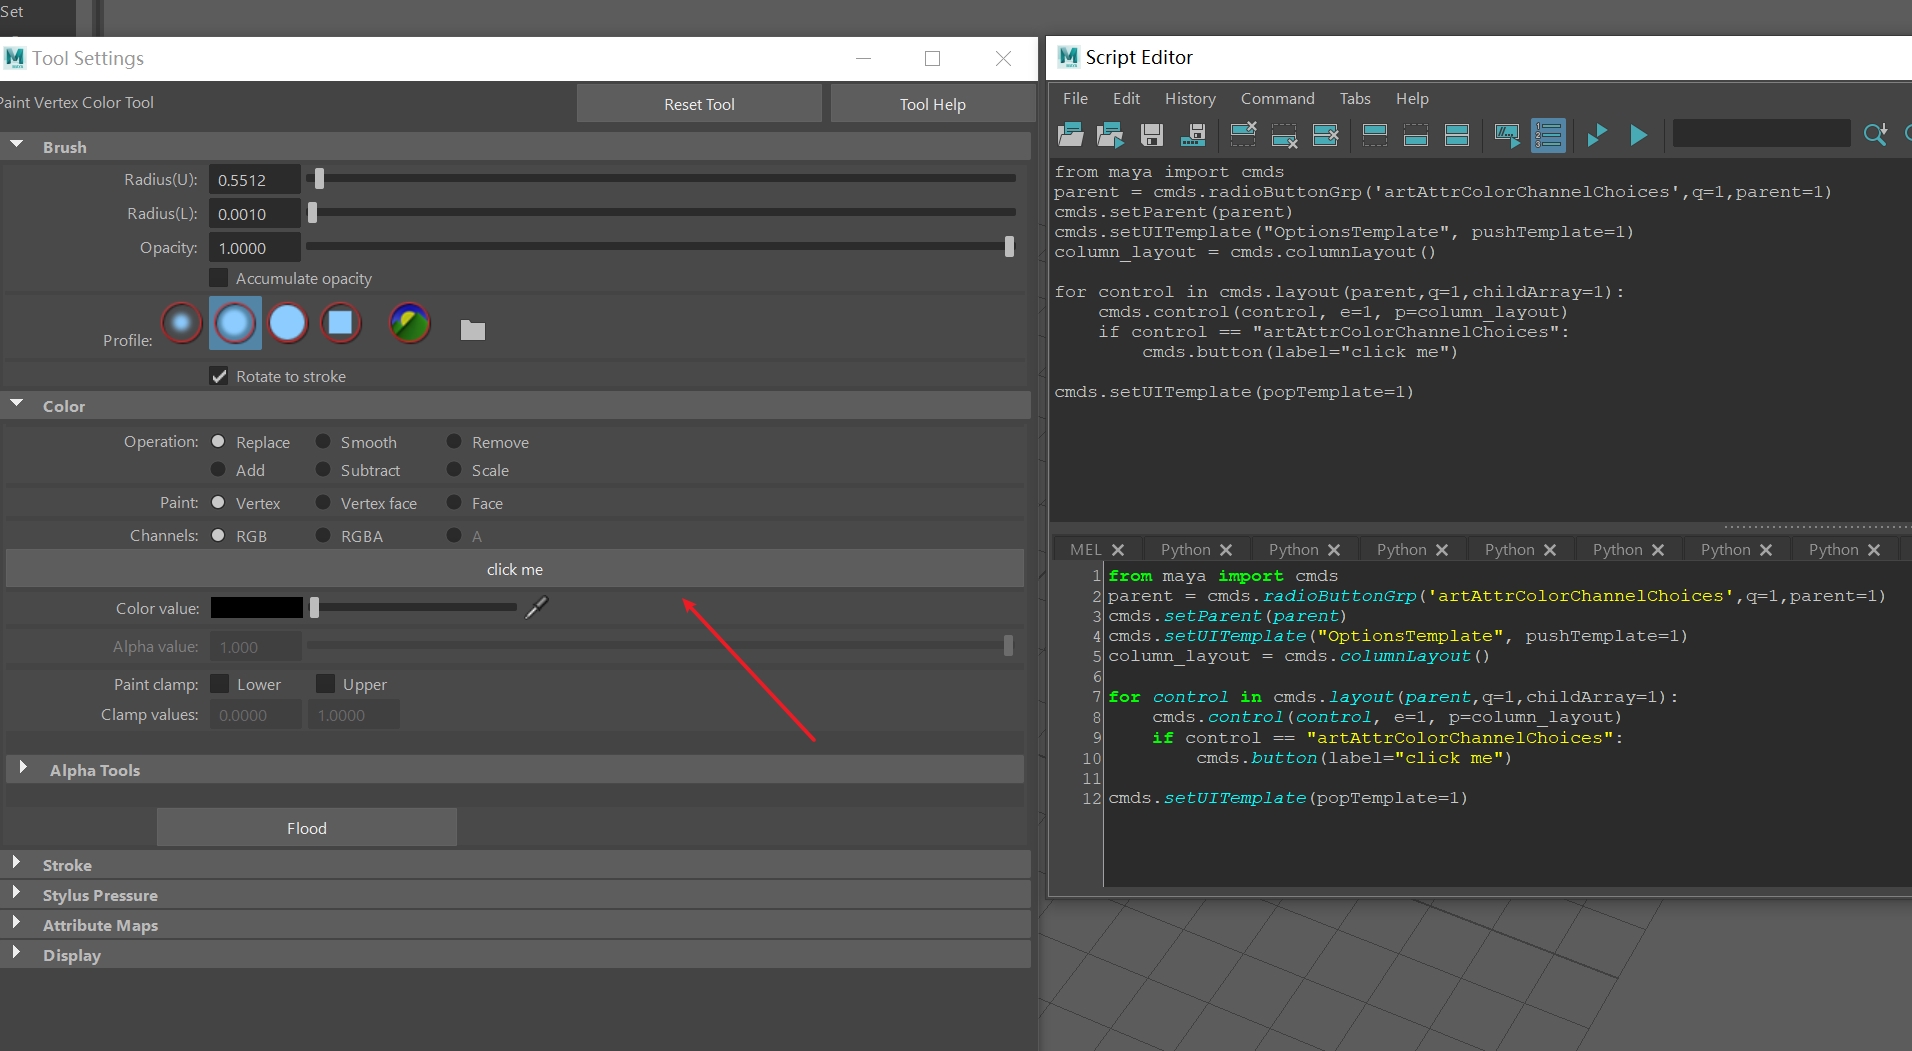This screenshot has height=1051, width=1912.
Task: Choose the square brush profile
Action: [x=340, y=323]
